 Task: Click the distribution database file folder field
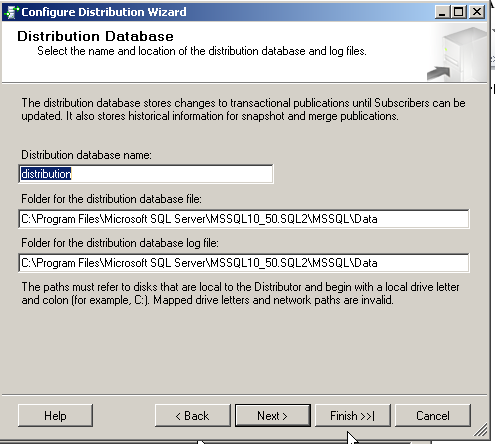(244, 219)
